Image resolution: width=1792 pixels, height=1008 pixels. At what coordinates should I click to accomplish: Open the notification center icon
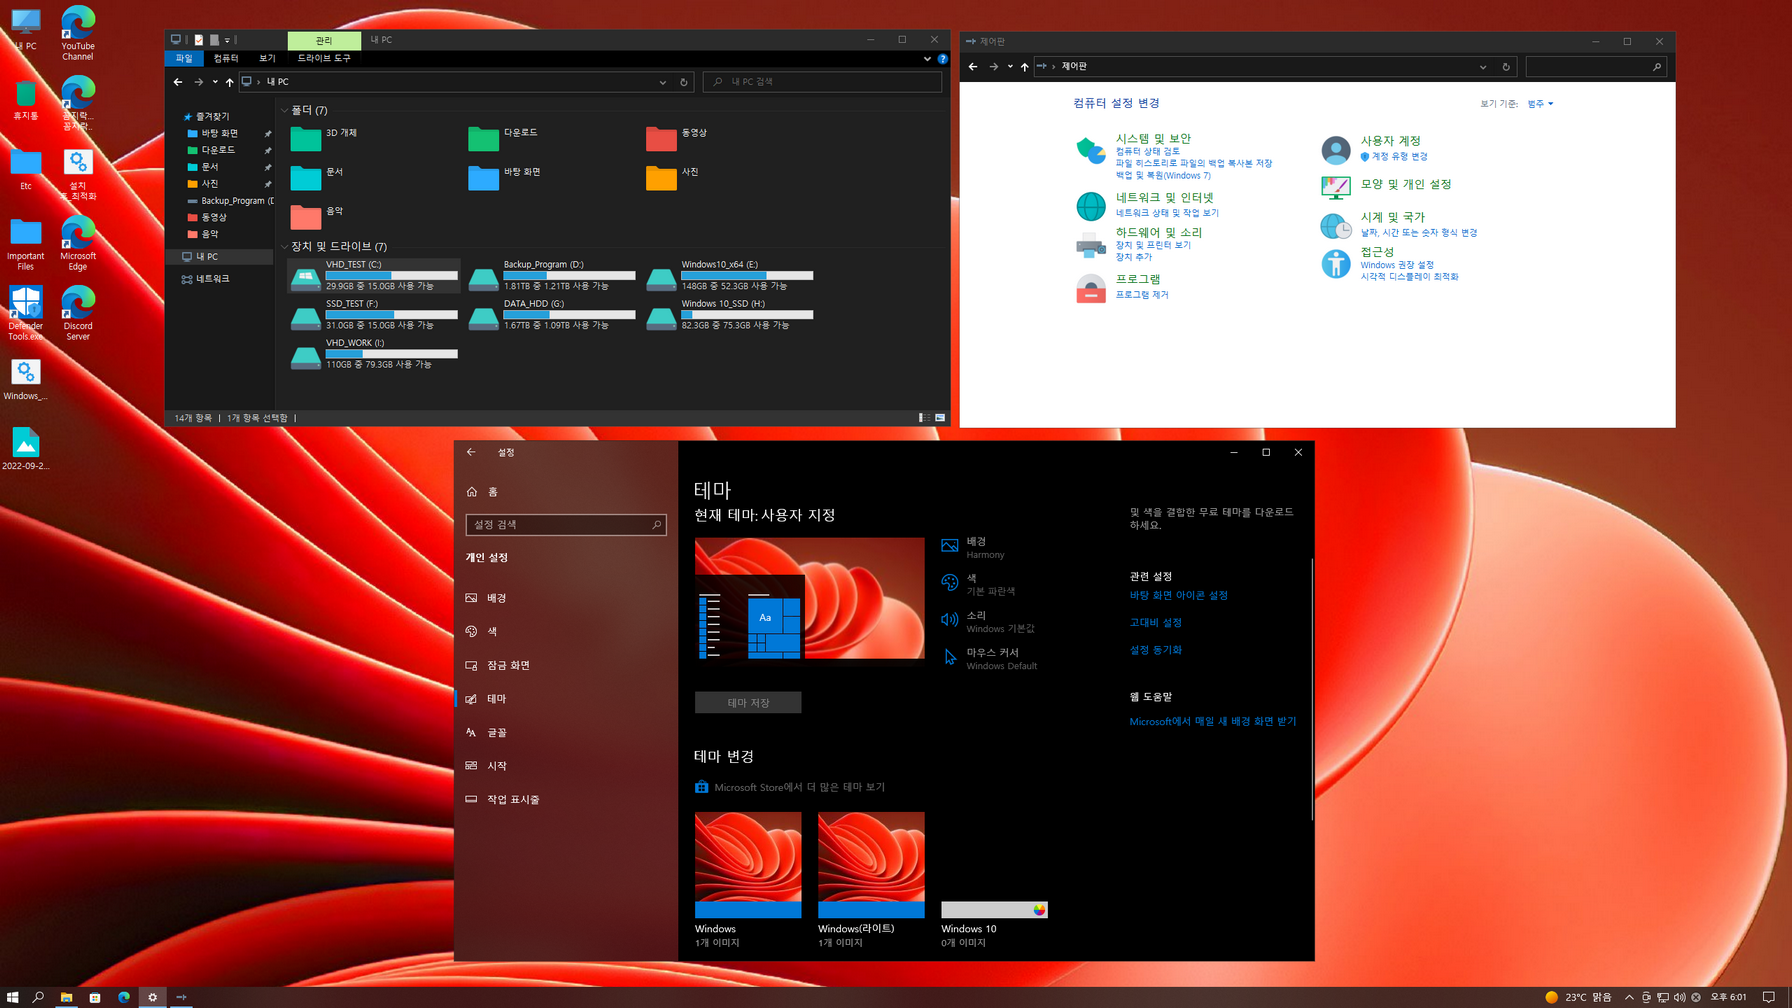tap(1769, 997)
